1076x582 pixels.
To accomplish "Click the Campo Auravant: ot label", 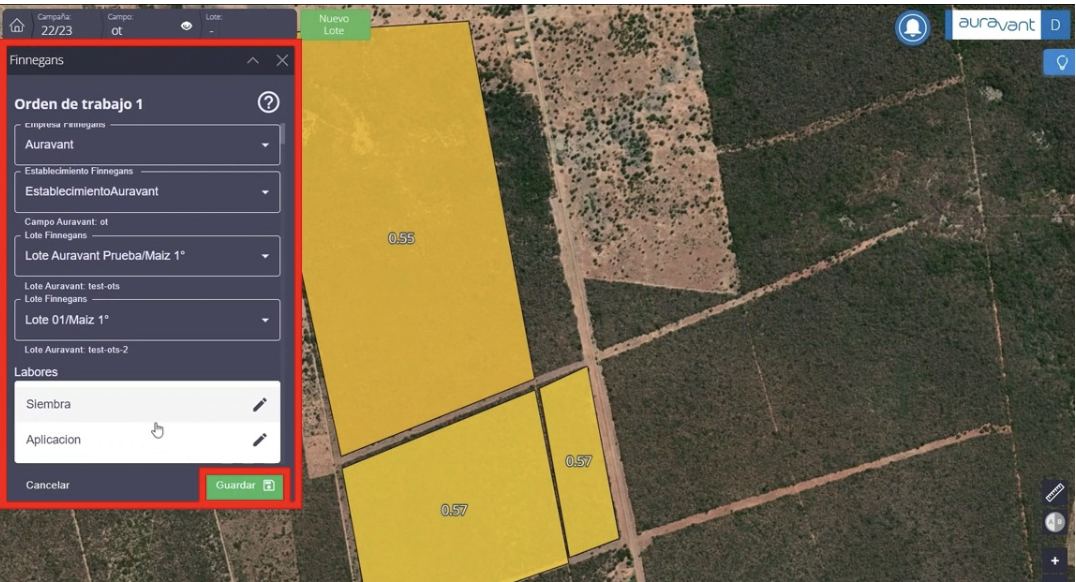I will pos(66,222).
